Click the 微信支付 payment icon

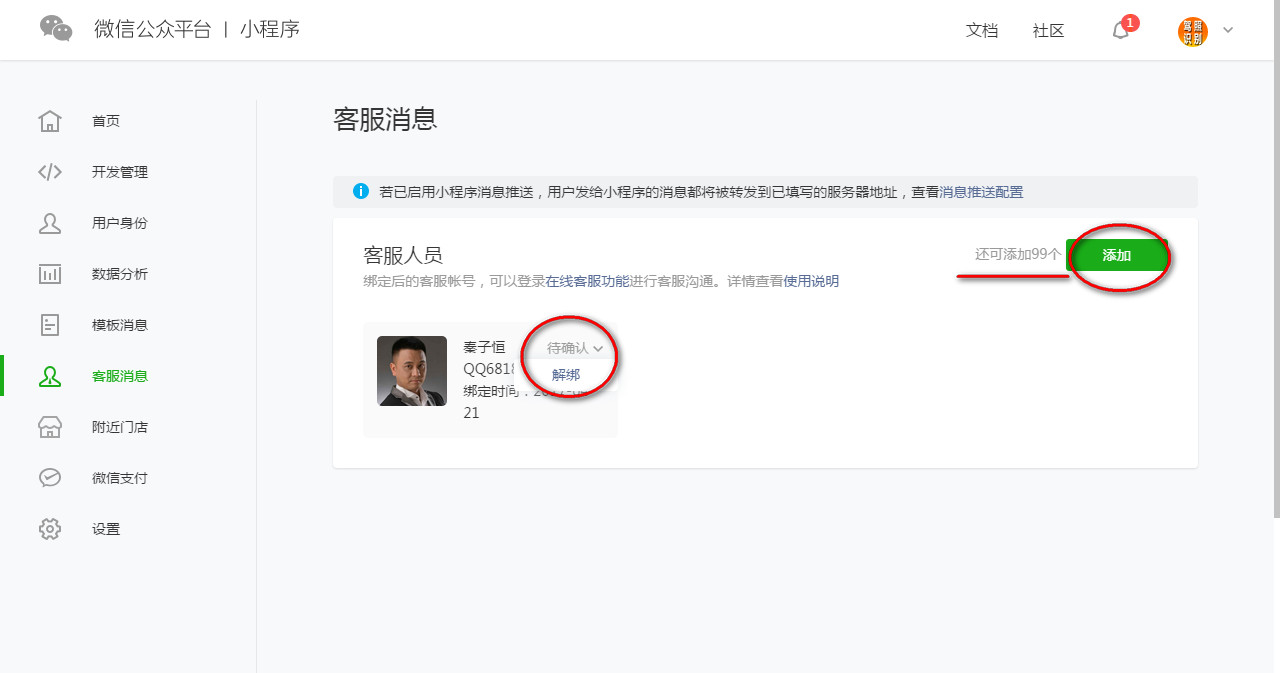point(50,478)
